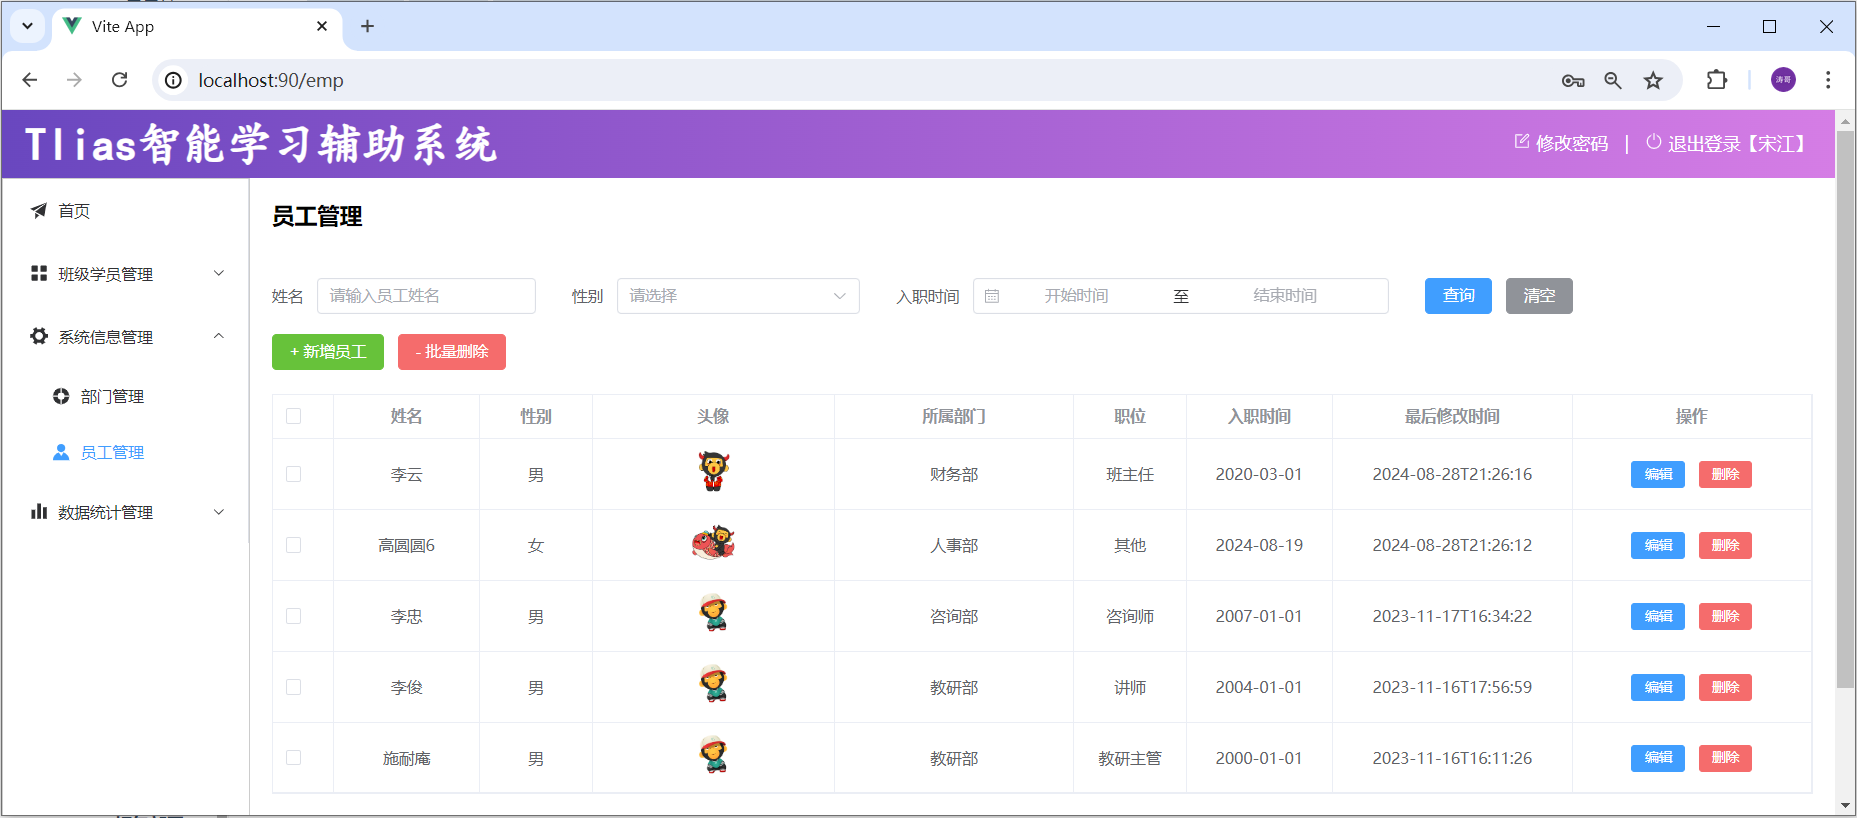Click the green 新增员工 button
The image size is (1857, 818).
point(328,352)
